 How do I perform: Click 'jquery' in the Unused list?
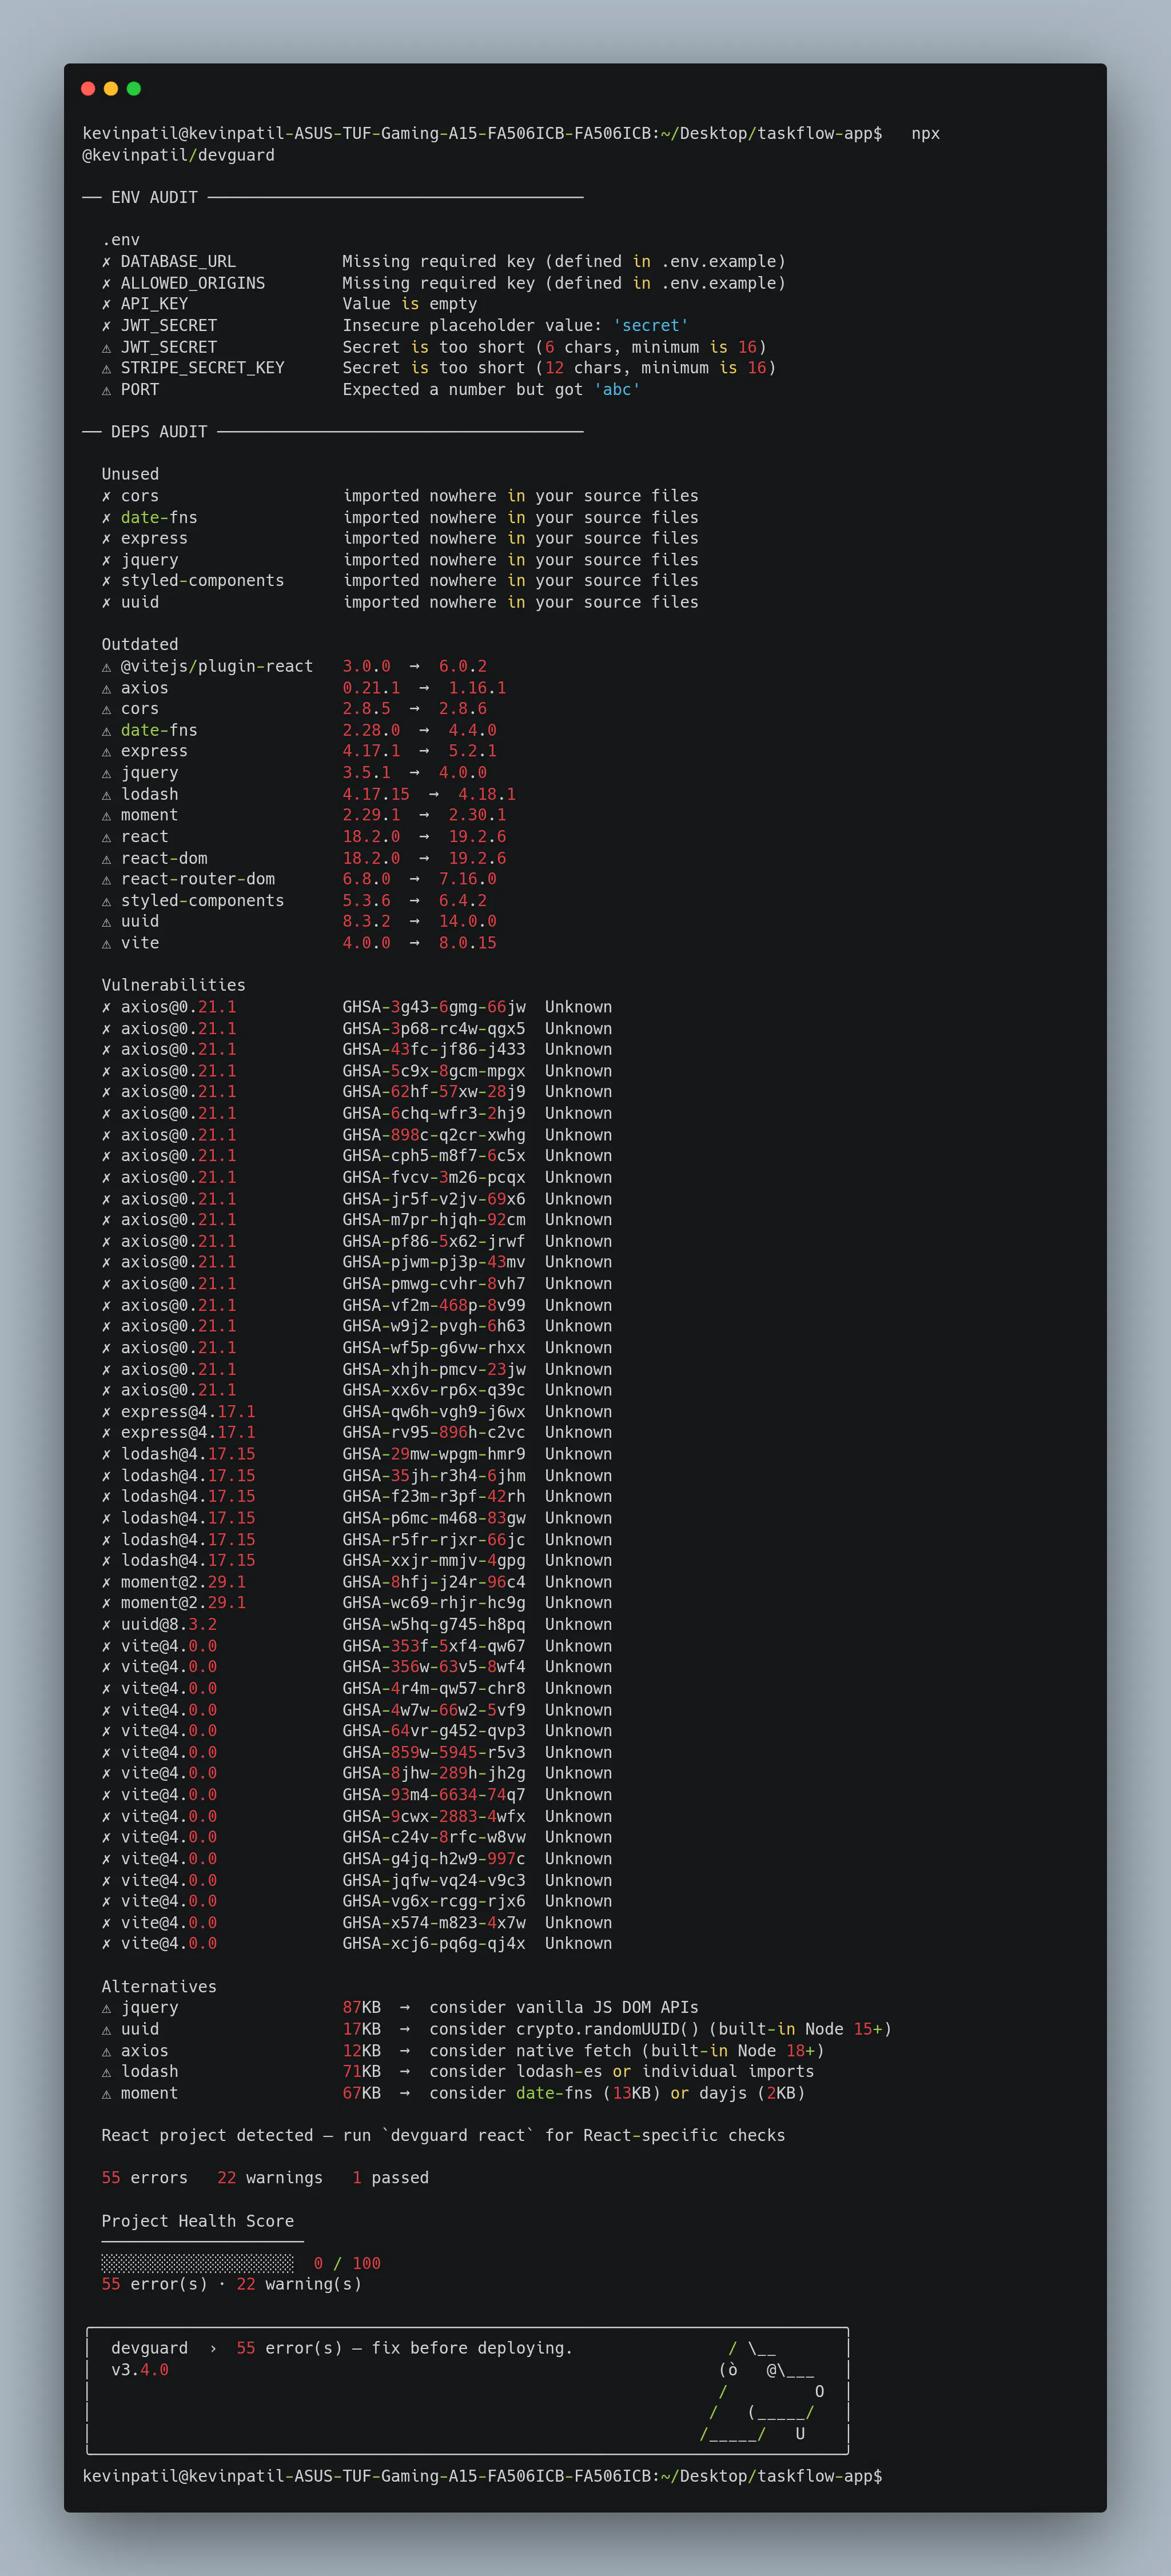[x=149, y=560]
